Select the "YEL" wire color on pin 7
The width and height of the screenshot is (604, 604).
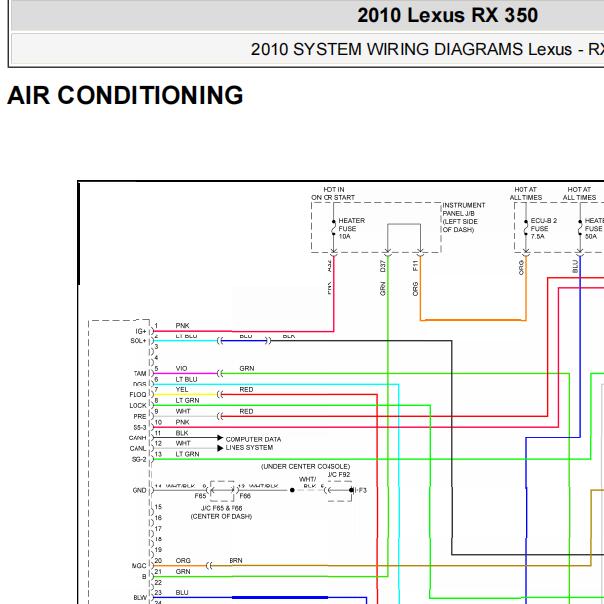pyautogui.click(x=182, y=390)
